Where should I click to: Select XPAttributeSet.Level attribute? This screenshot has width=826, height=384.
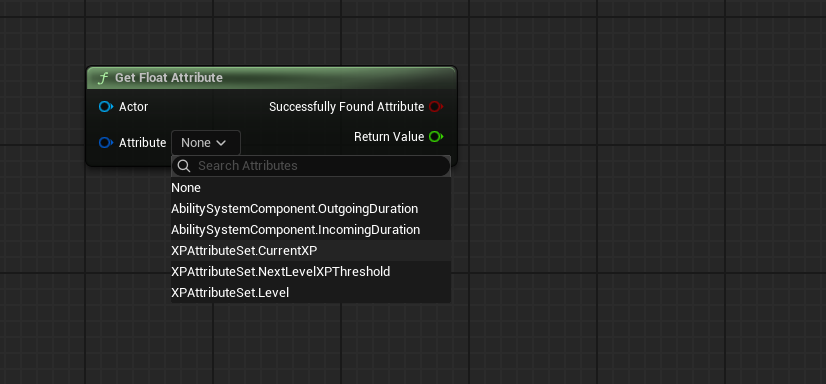click(x=311, y=292)
